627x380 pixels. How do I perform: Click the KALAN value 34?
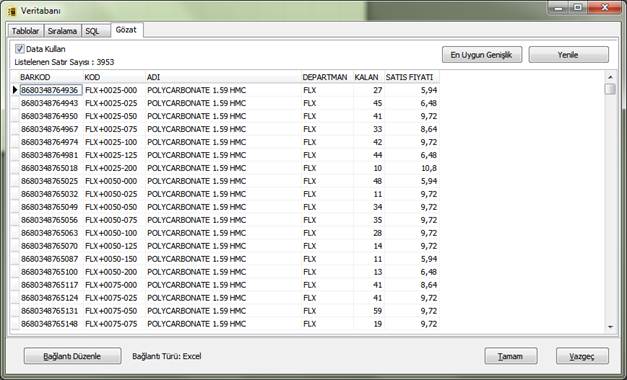coord(369,207)
